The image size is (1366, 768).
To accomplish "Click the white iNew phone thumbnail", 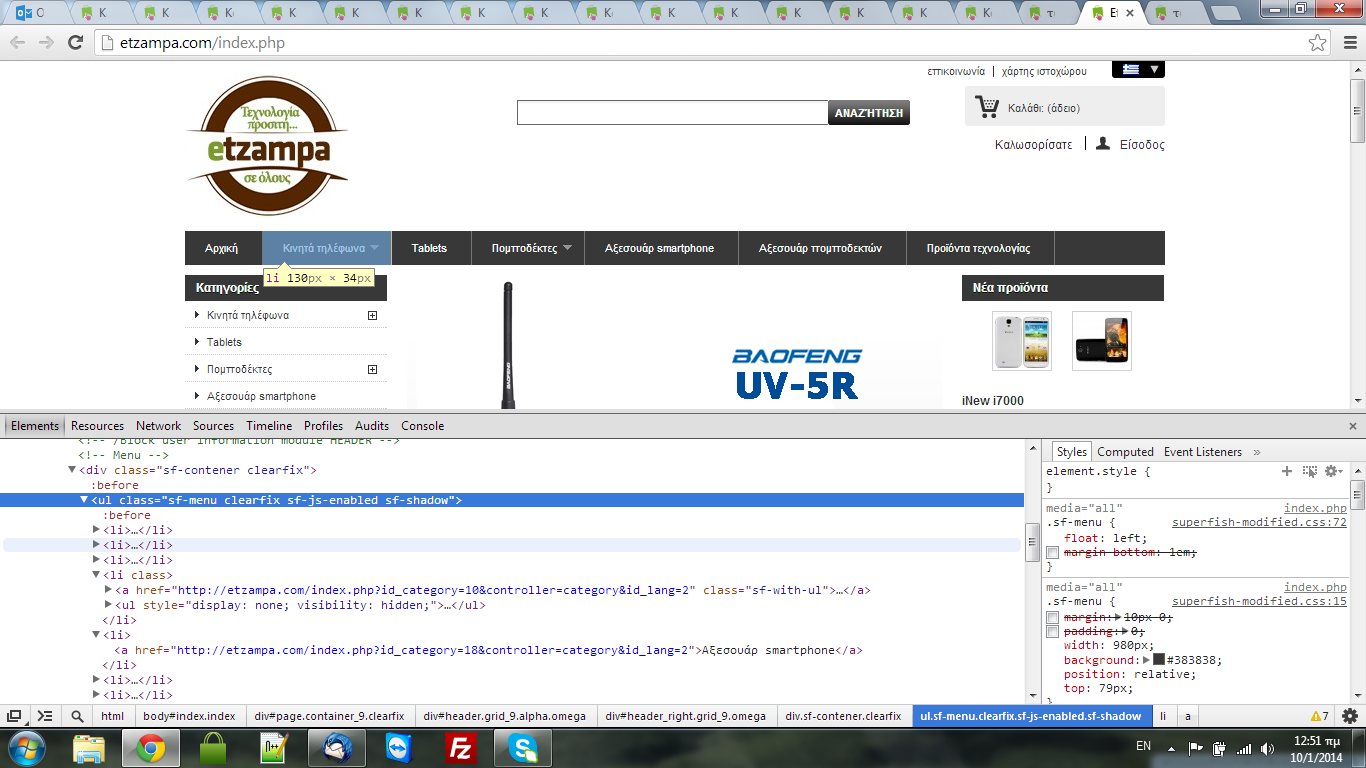I will (x=1022, y=341).
